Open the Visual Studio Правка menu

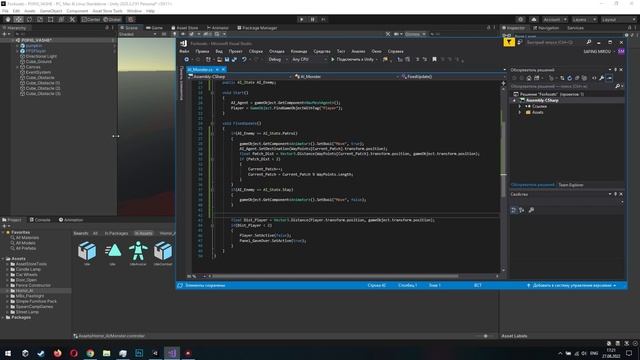point(202,51)
